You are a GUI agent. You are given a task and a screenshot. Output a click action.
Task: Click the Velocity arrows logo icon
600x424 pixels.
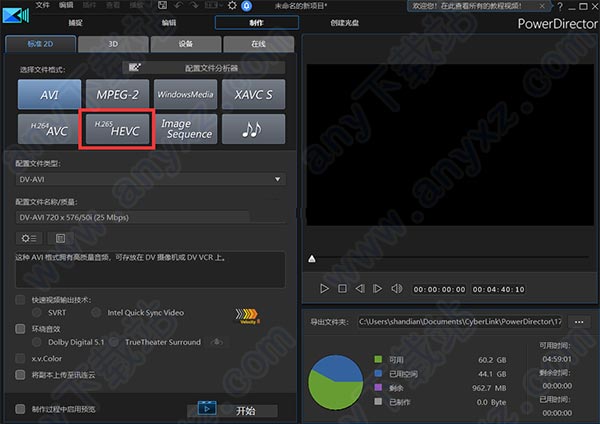click(248, 315)
